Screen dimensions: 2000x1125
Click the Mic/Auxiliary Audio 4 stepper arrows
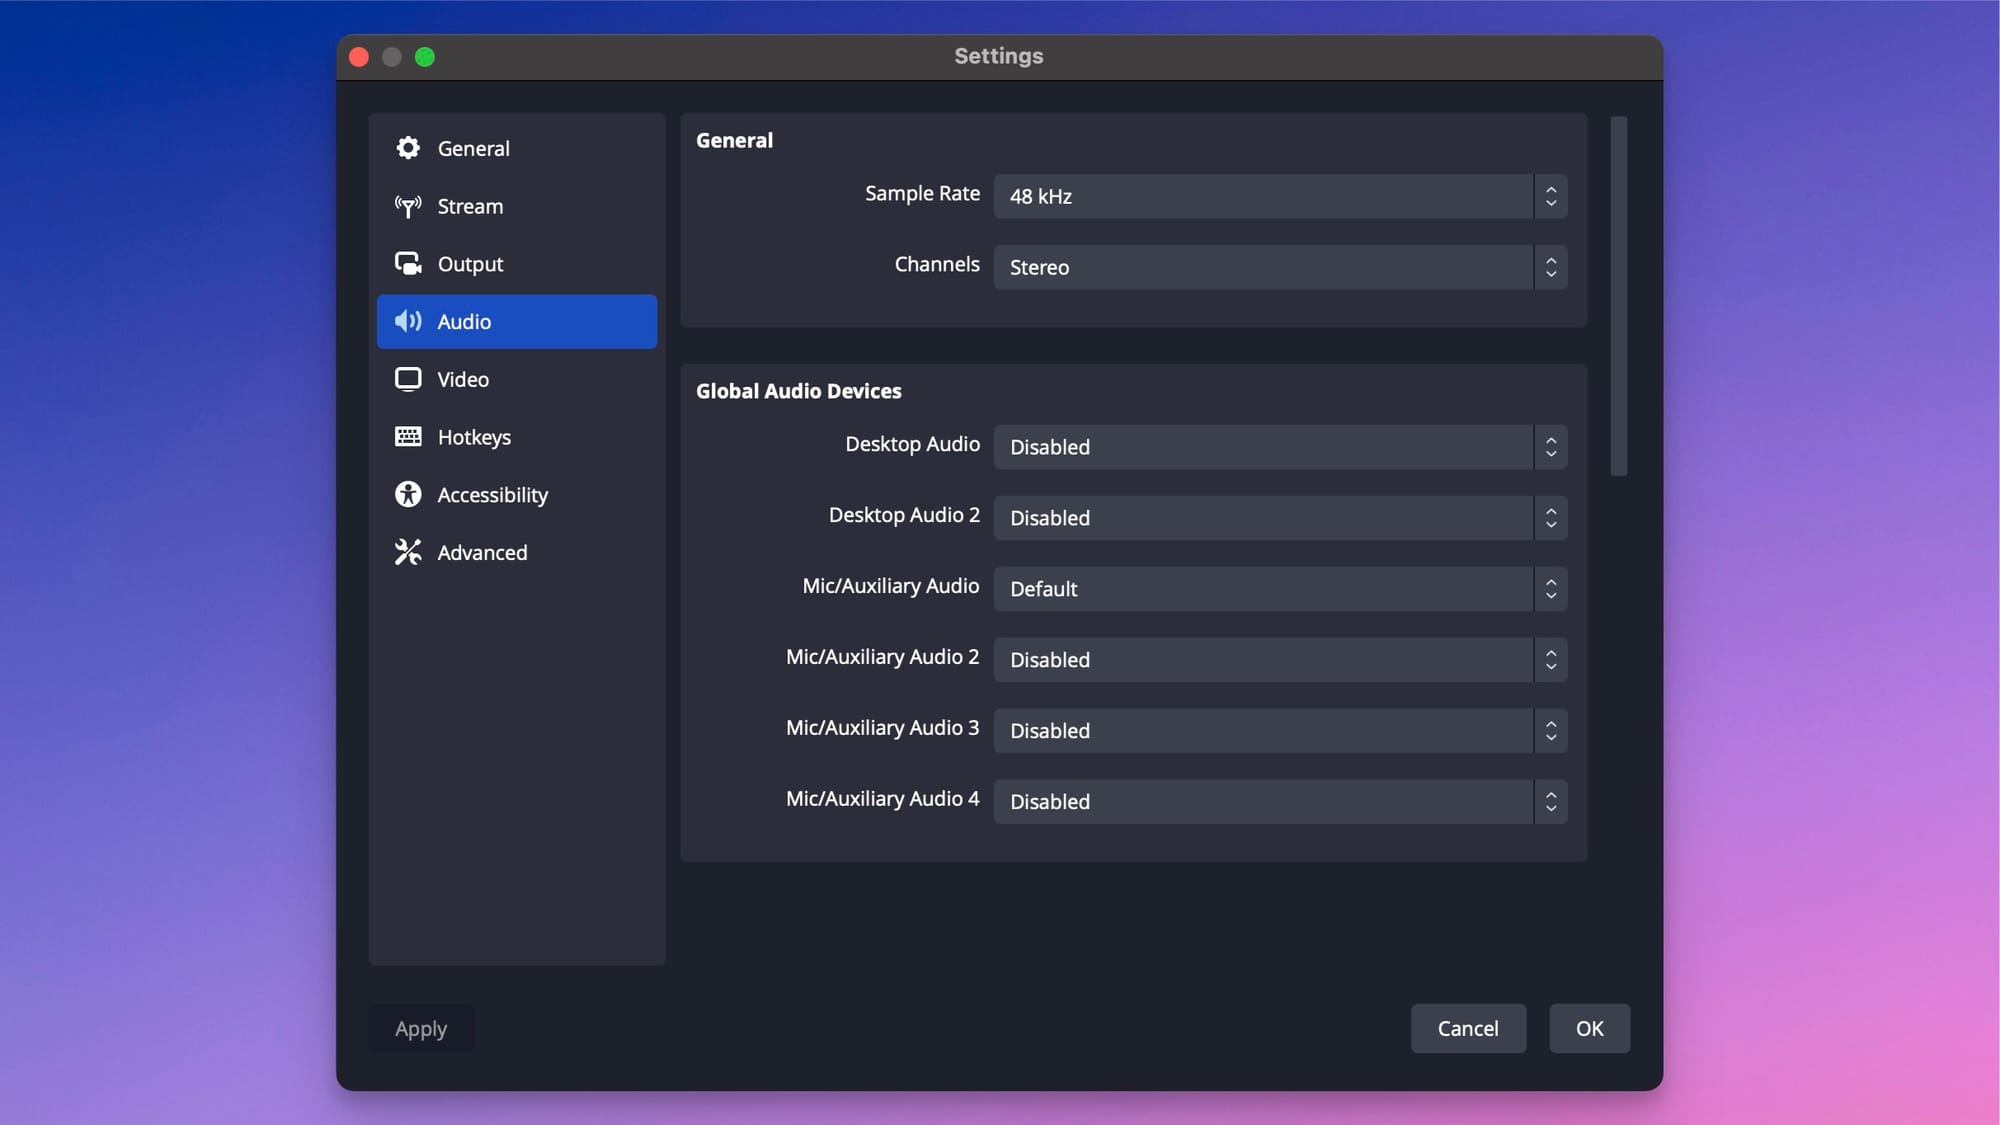coord(1550,801)
